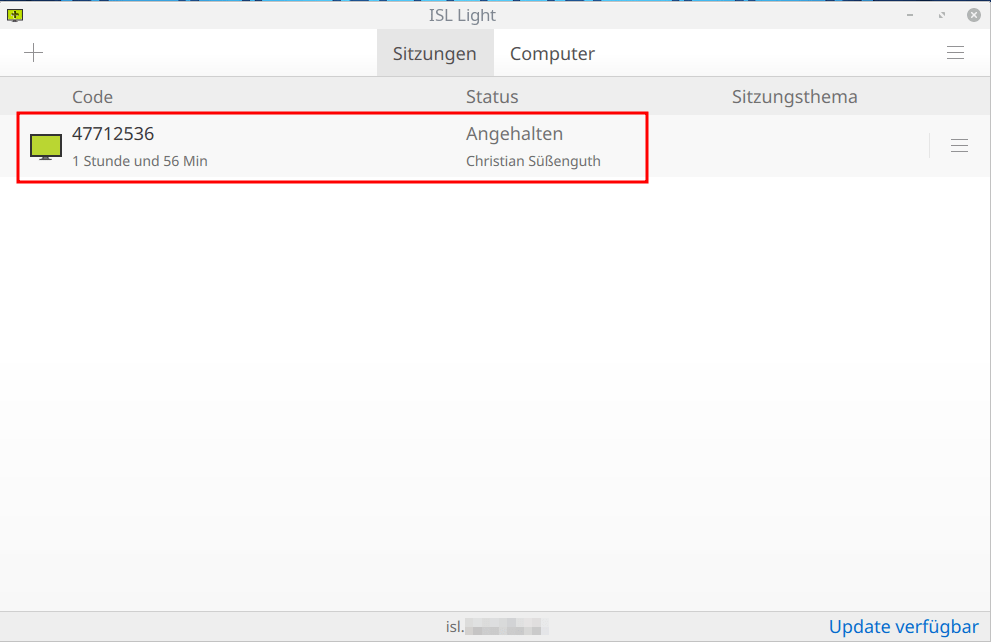Image resolution: width=991 pixels, height=642 pixels.
Task: Switch to the Computer tab
Action: point(552,54)
